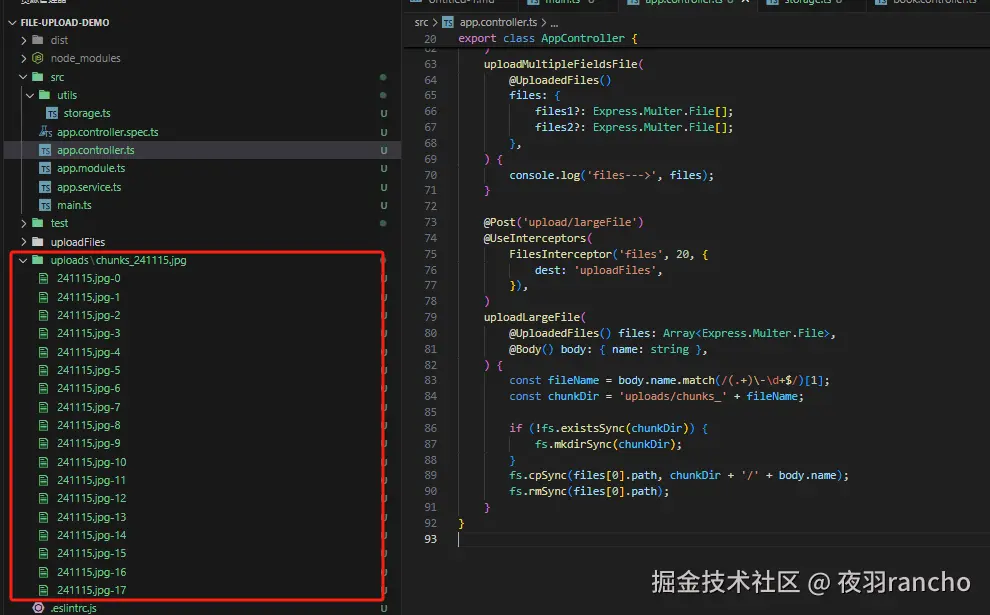This screenshot has height=615, width=990.
Task: Click the src breadcrumb segment
Action: click(421, 23)
